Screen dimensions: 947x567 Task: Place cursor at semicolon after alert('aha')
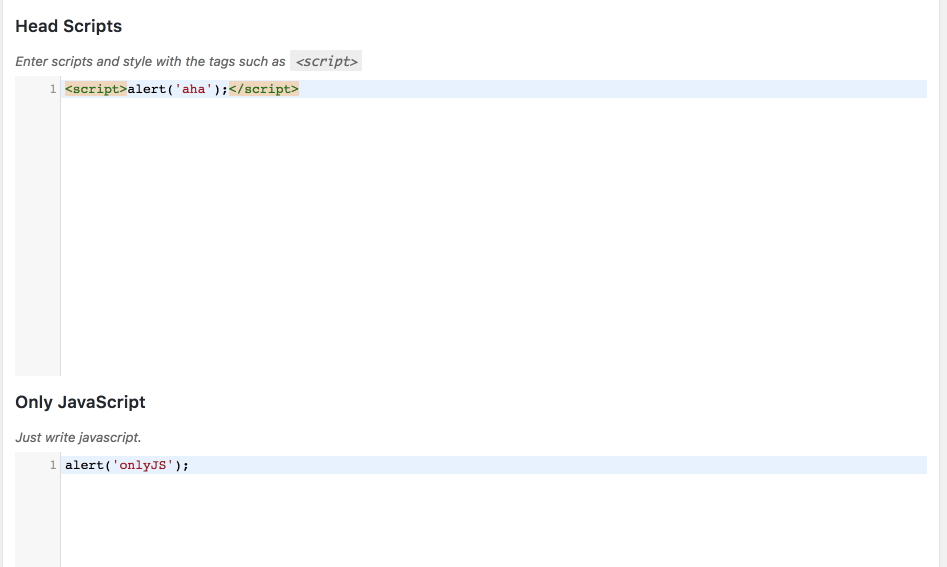(x=225, y=89)
